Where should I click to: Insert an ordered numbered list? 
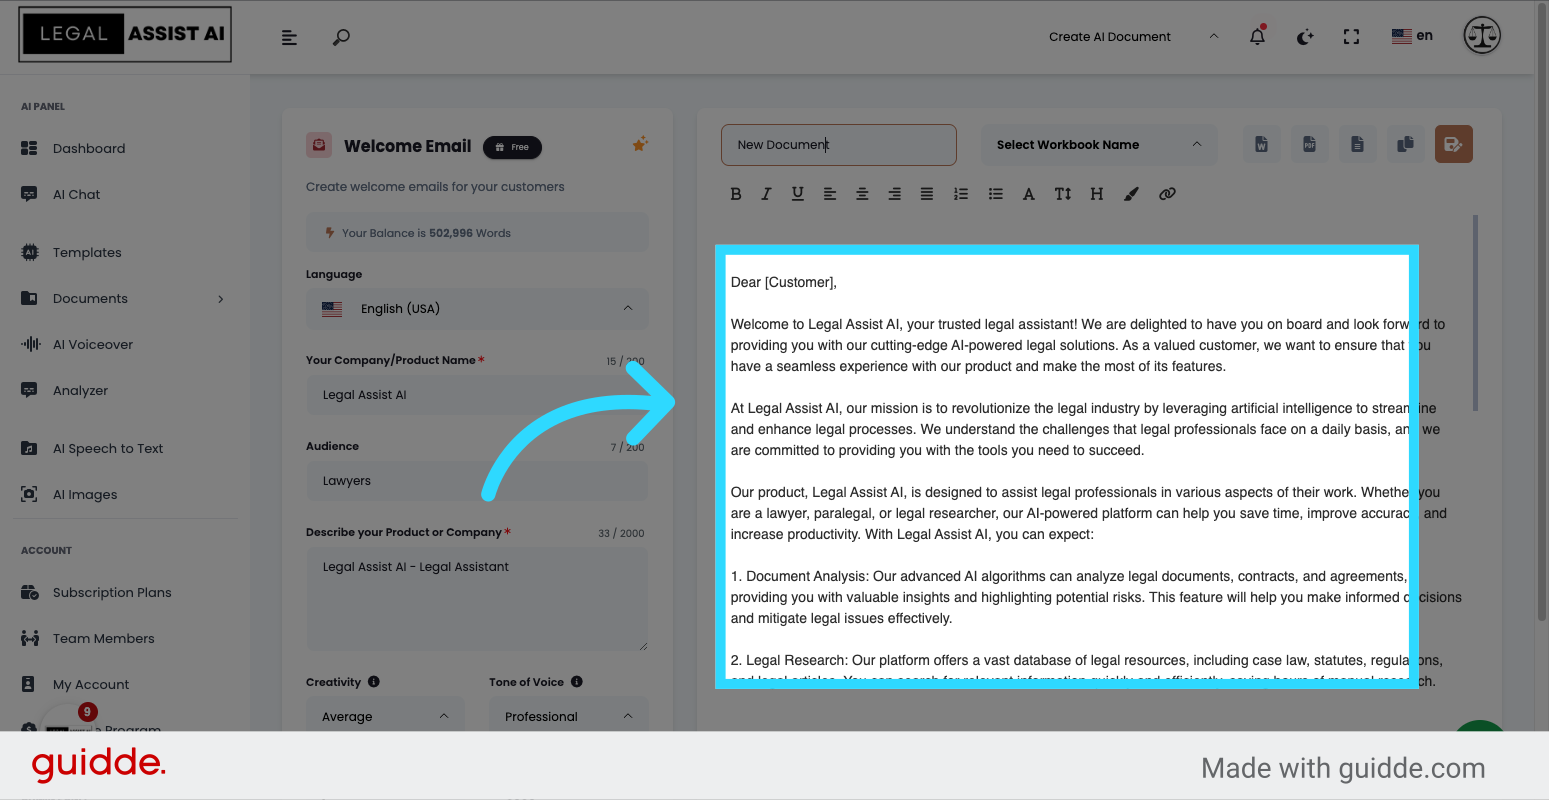click(x=961, y=194)
